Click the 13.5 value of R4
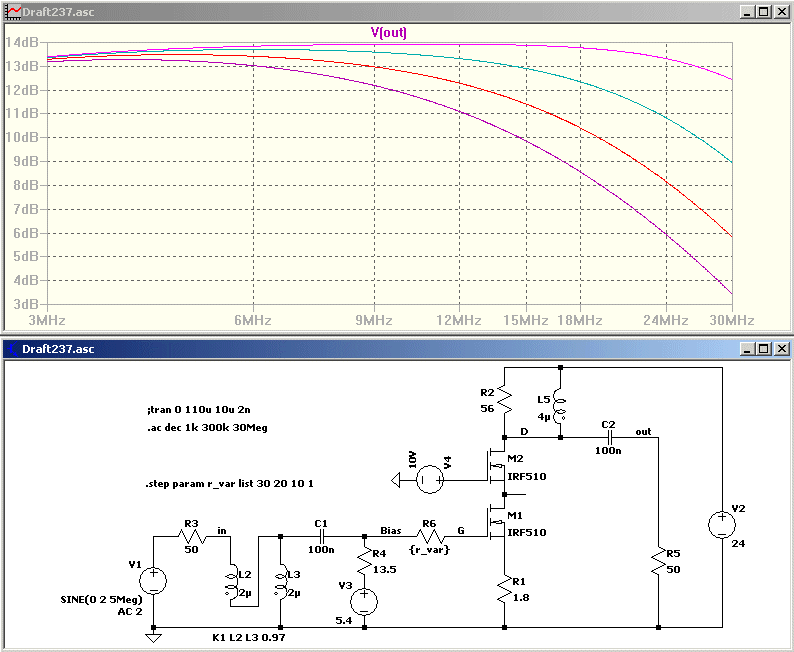Screen dimensions: 794x652 click(x=384, y=570)
